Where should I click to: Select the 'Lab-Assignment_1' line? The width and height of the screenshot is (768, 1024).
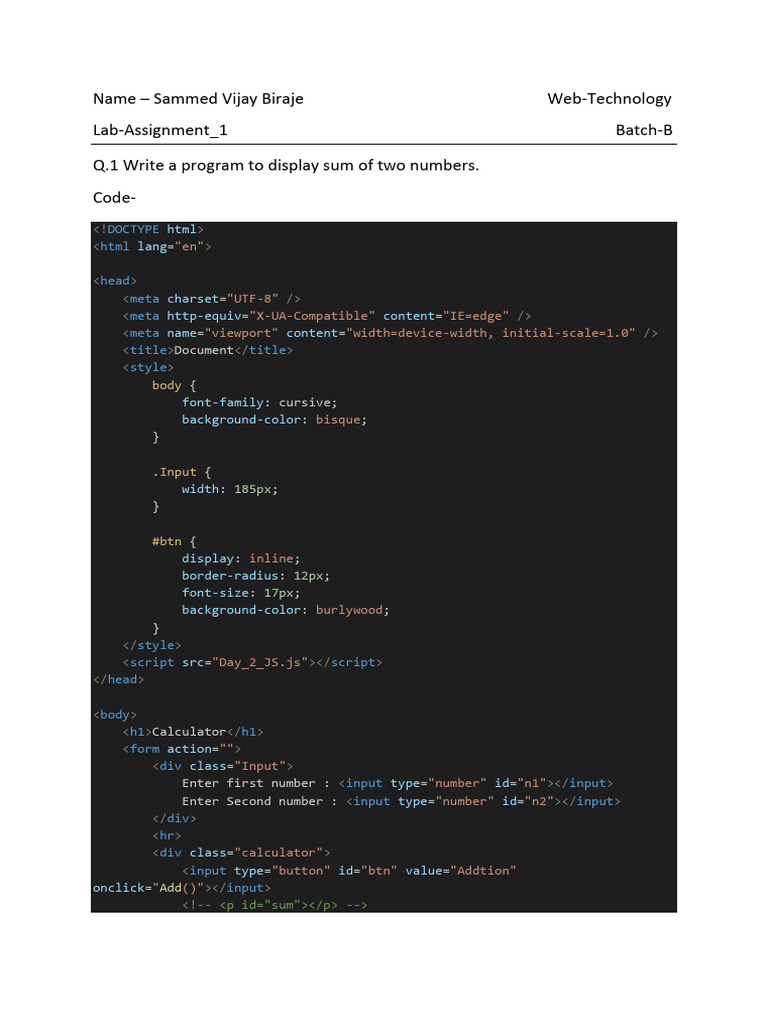pos(160,130)
